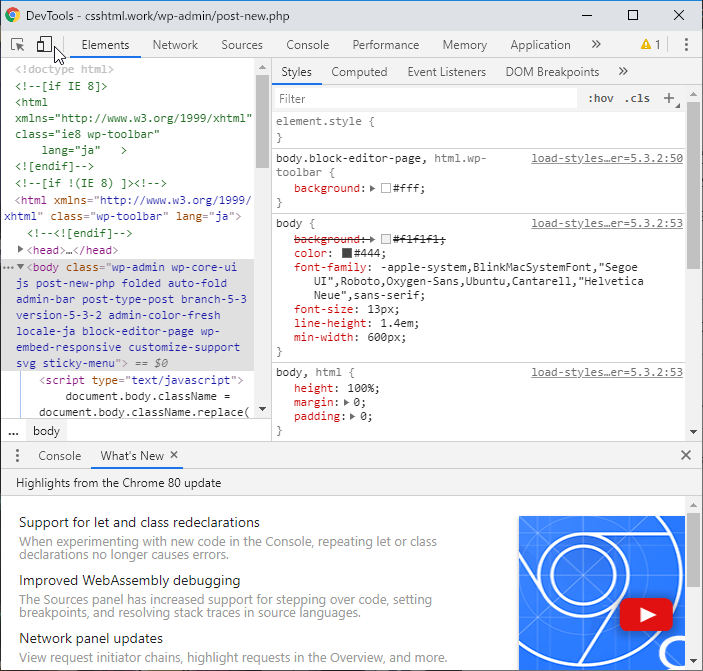Click the ellipsis beside the body node
Screen dimensions: 703x671
(x=8, y=268)
